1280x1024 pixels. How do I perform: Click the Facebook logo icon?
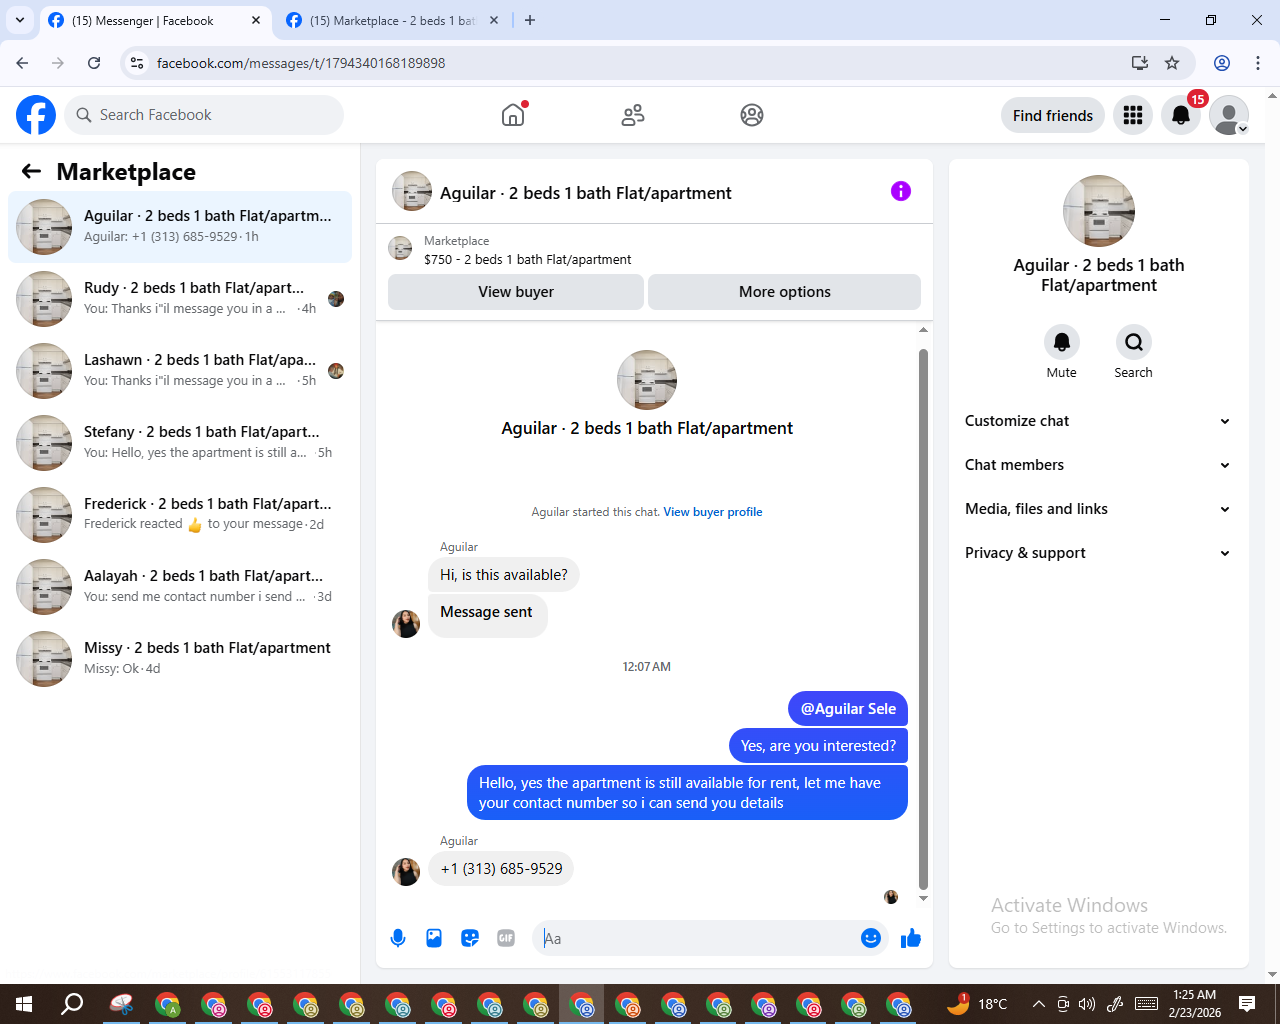[x=36, y=115]
